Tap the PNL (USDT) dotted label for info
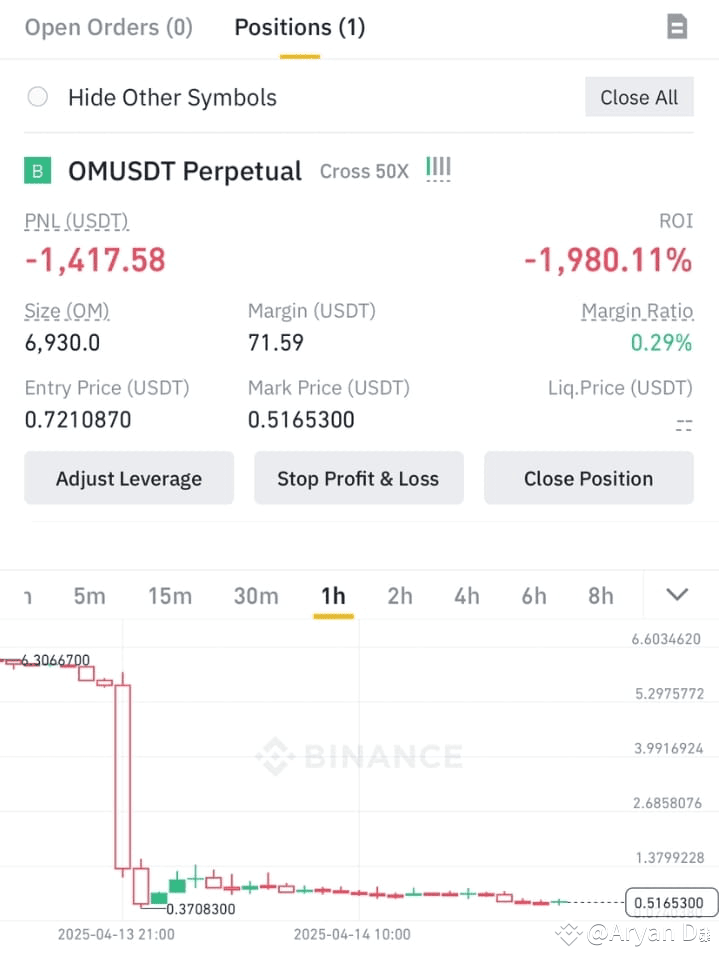 tap(76, 221)
